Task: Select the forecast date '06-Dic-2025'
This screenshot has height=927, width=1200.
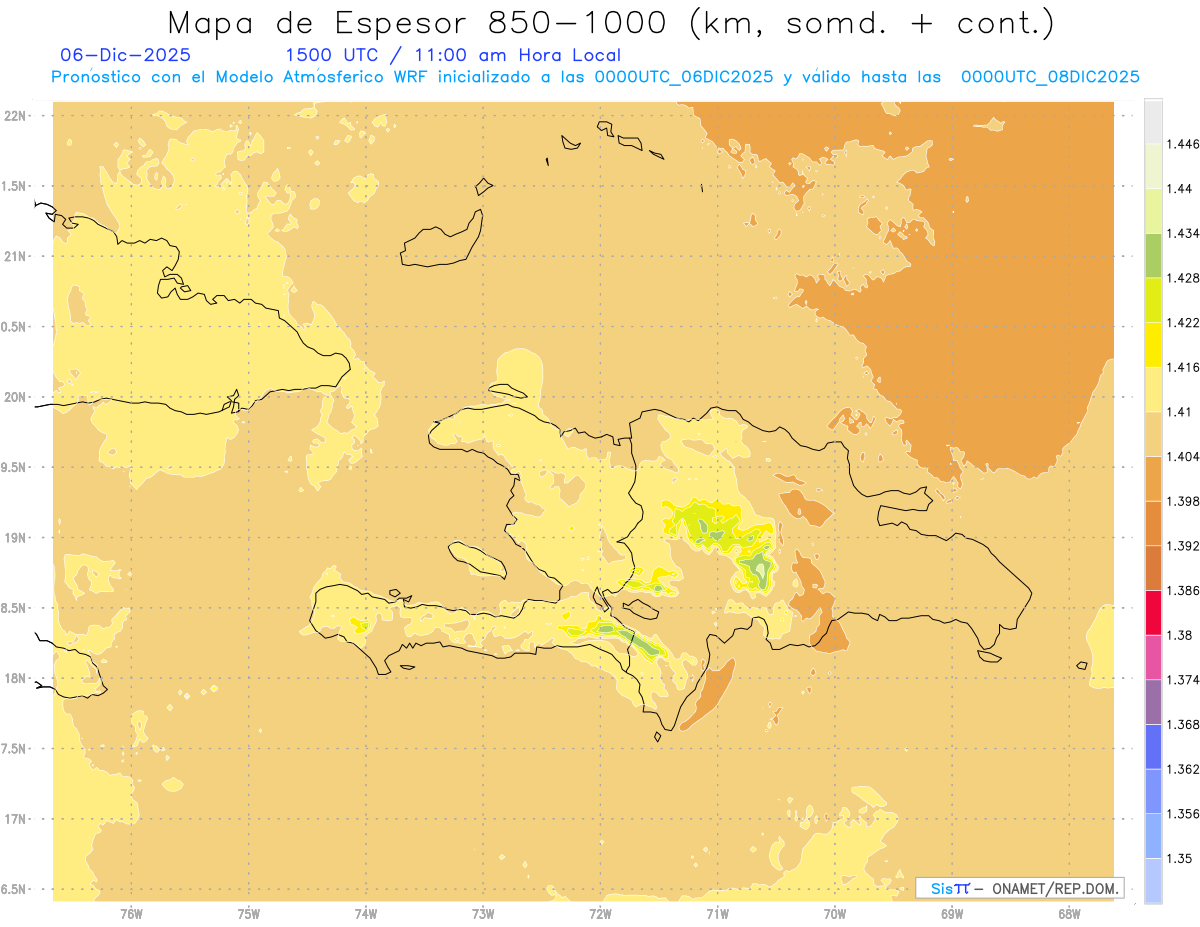Action: 126,55
